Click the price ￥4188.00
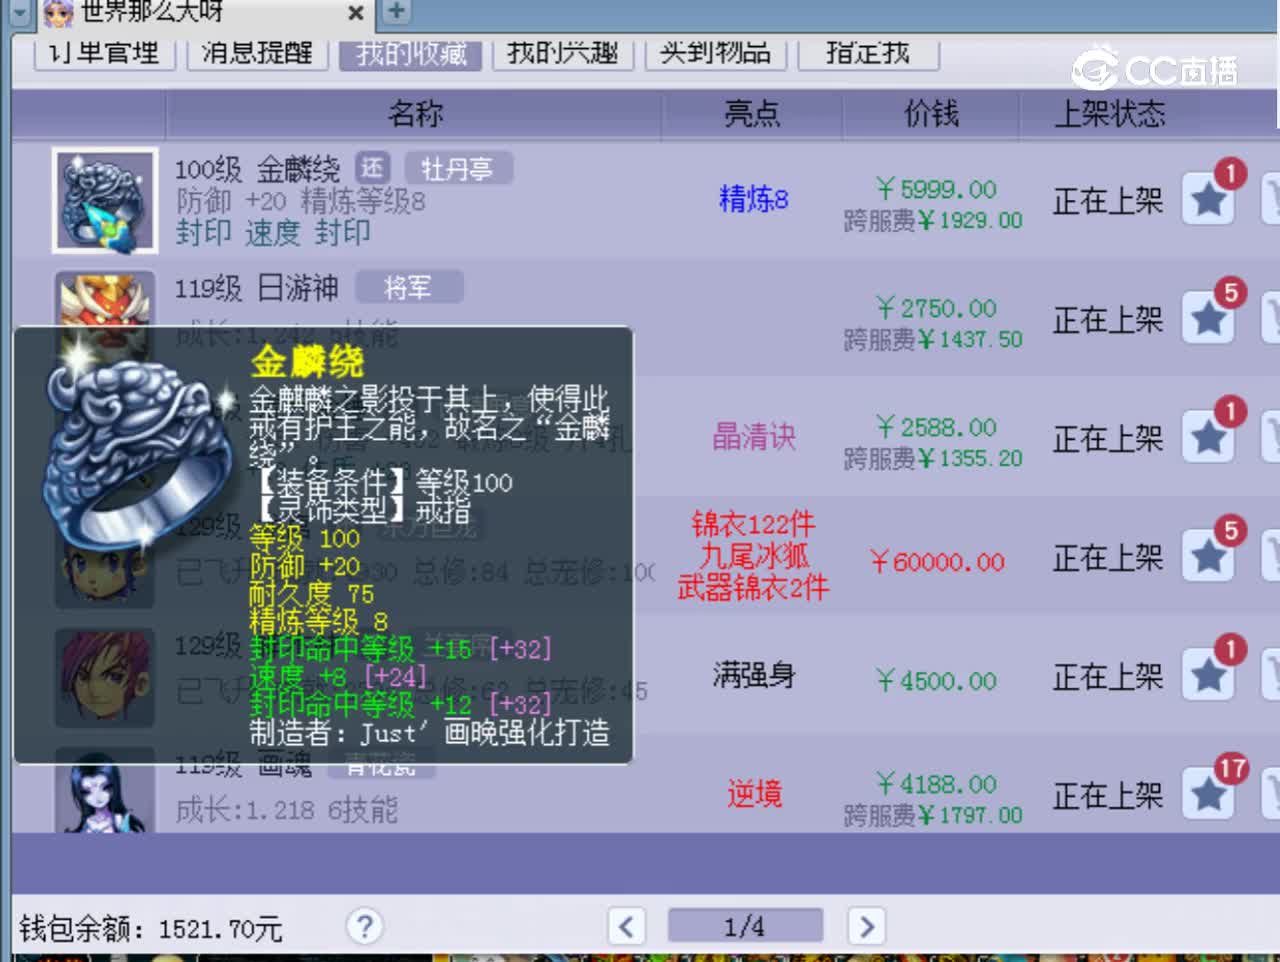This screenshot has height=962, width=1280. [x=936, y=784]
